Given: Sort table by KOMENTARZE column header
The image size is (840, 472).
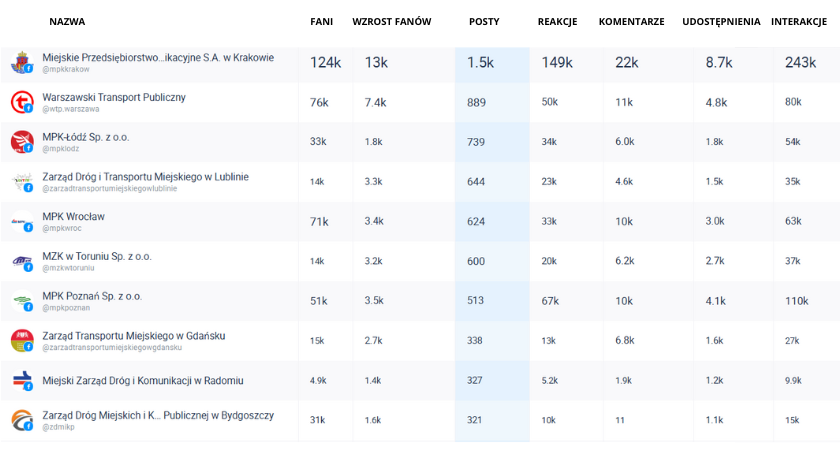Looking at the screenshot, I should pyautogui.click(x=631, y=21).
